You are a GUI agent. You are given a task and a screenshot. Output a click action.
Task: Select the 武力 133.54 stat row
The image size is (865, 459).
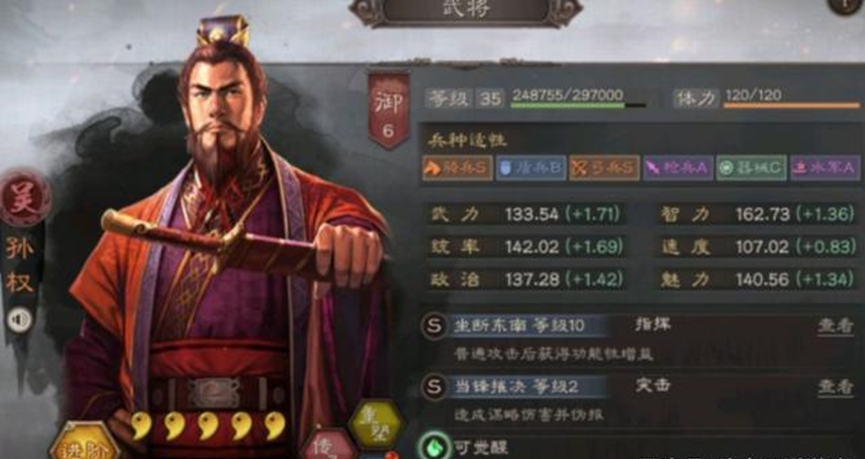pyautogui.click(x=525, y=215)
